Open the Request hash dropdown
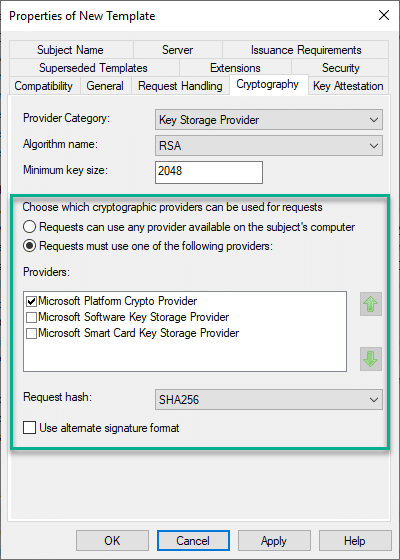Image resolution: width=400 pixels, height=560 pixels. pyautogui.click(x=269, y=399)
